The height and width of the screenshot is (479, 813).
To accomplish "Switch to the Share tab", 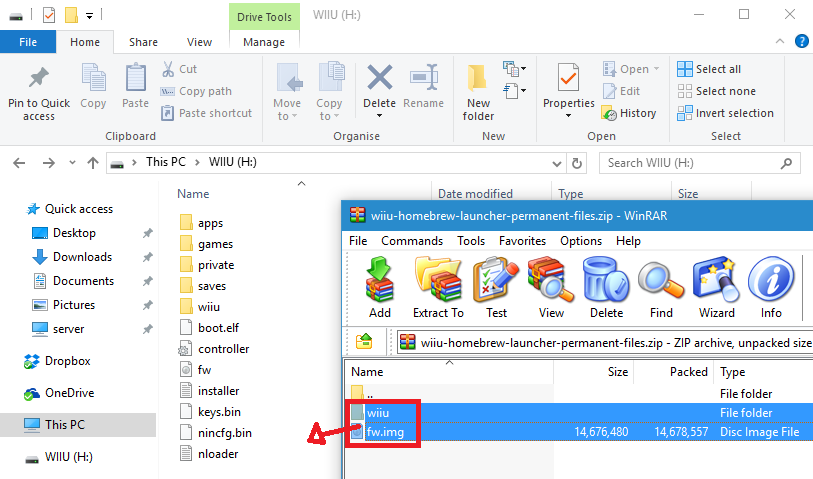I will click(x=143, y=42).
